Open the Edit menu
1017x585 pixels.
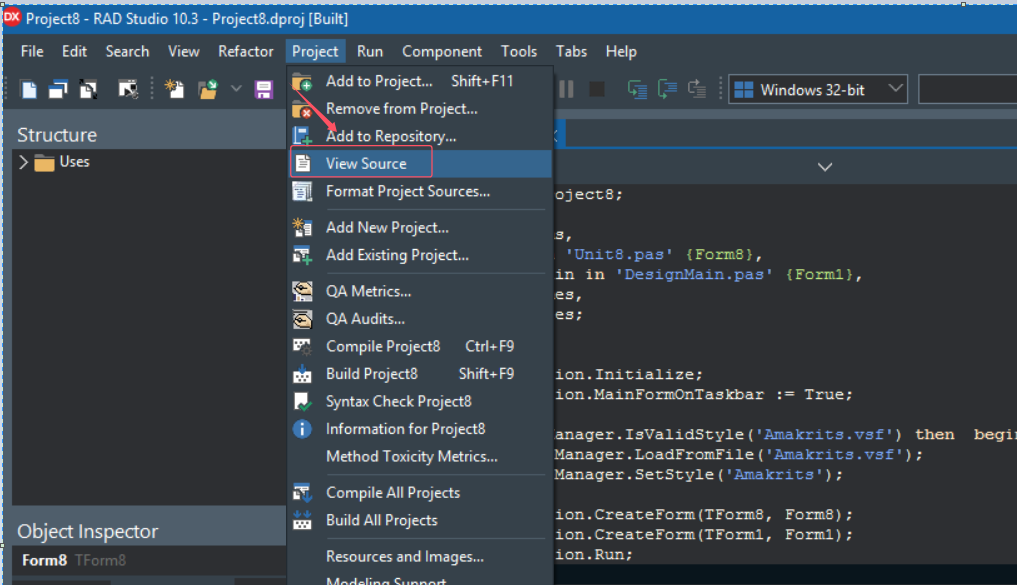[x=74, y=51]
